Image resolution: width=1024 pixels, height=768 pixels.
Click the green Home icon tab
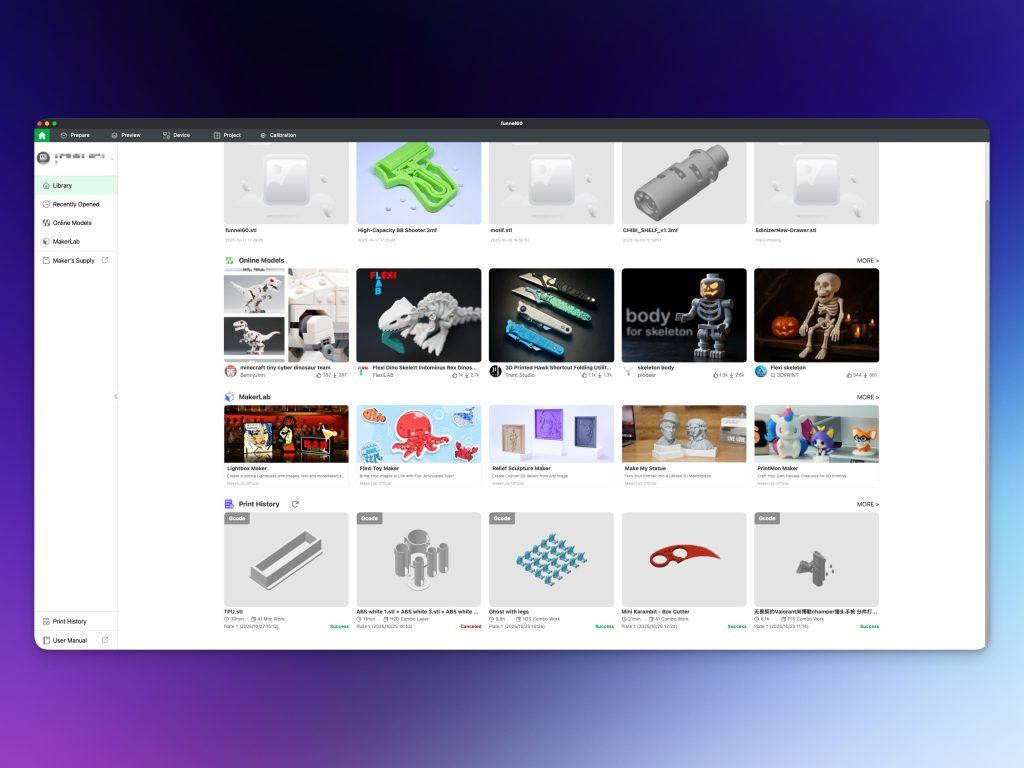42,135
